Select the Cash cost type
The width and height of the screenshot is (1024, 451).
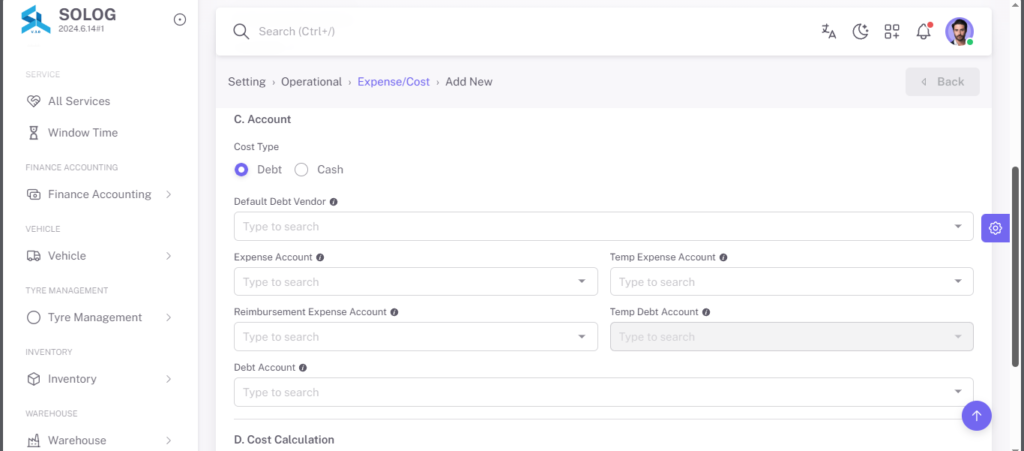coord(301,170)
